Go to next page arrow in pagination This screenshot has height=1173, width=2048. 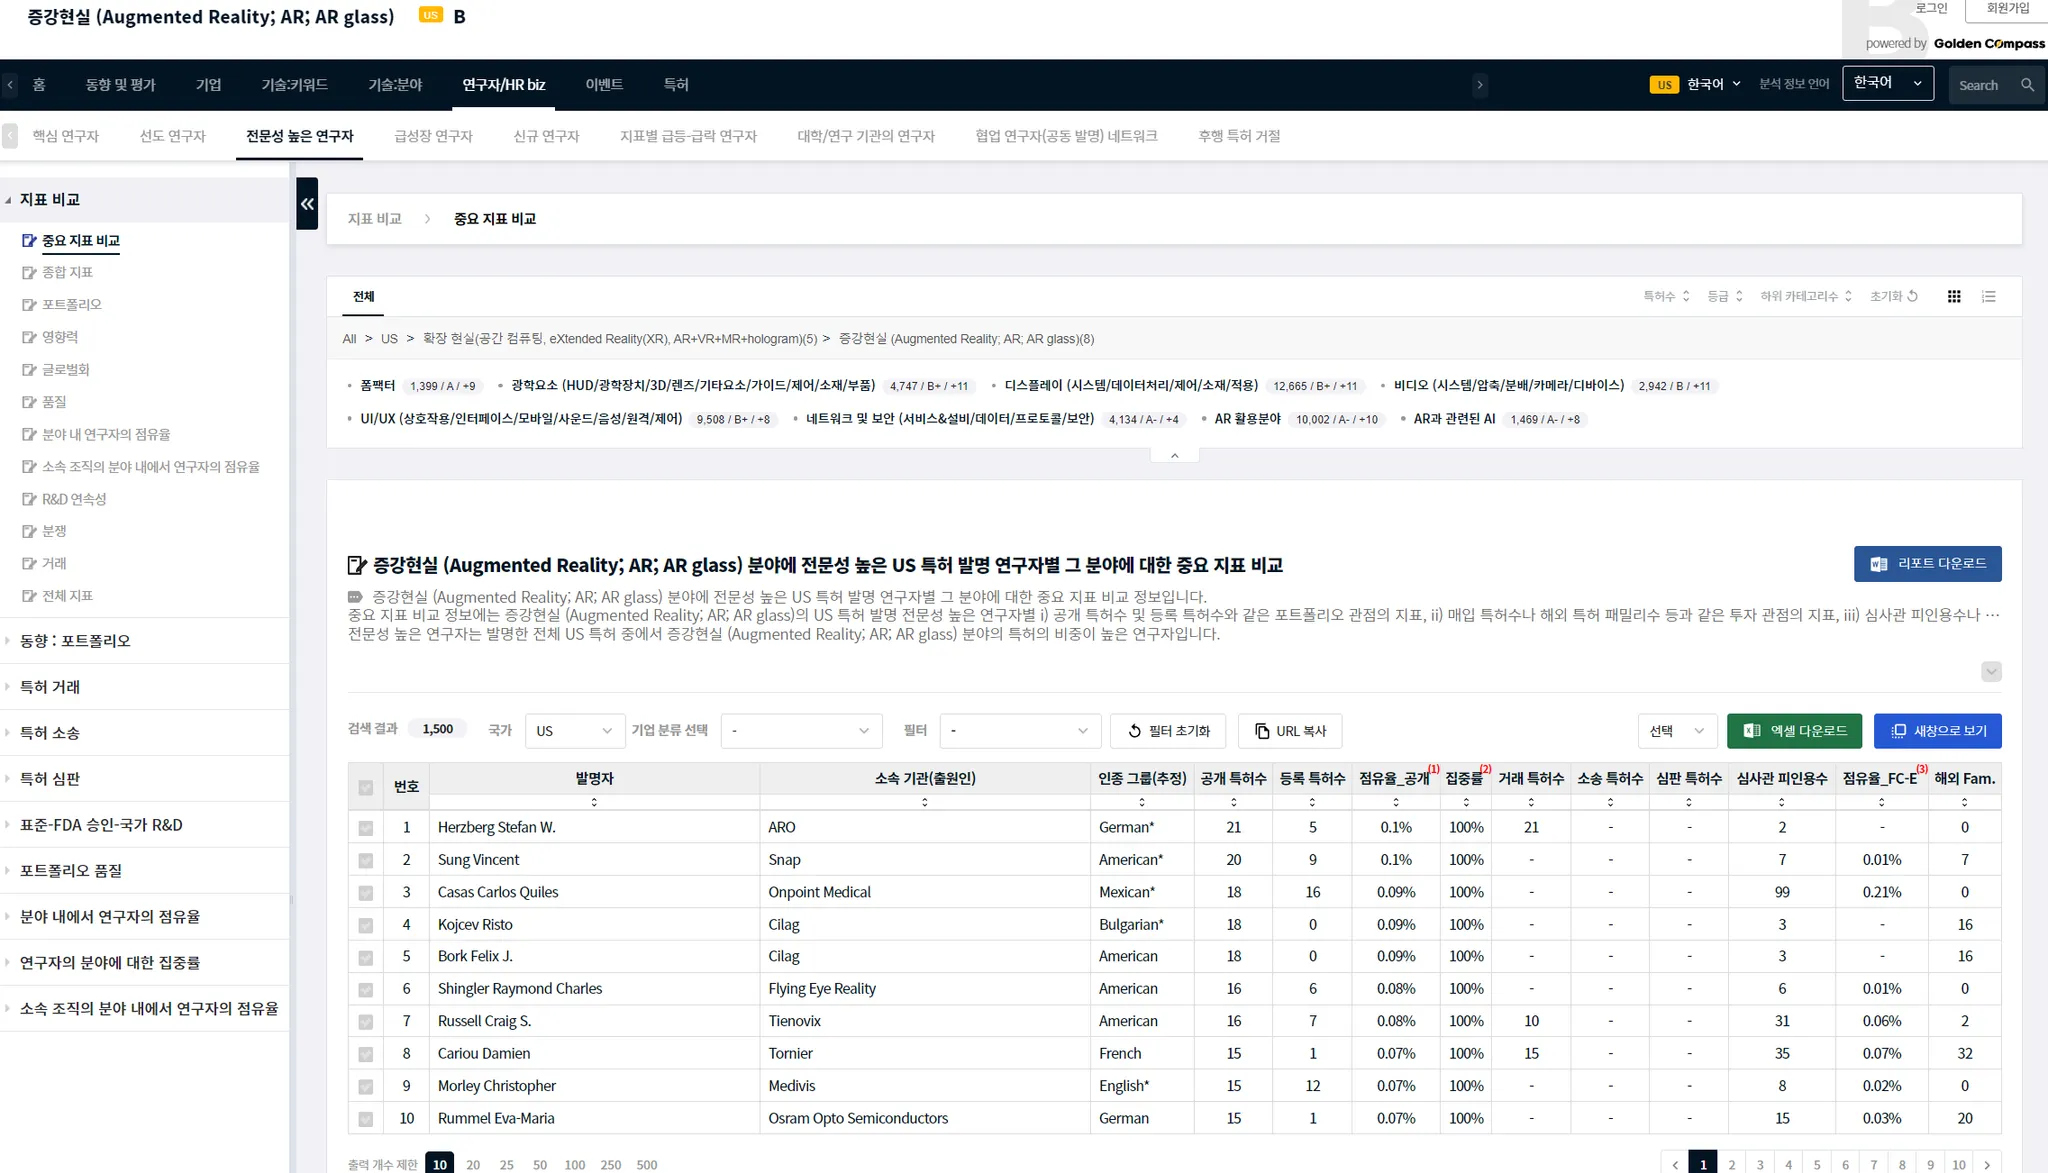(1987, 1164)
